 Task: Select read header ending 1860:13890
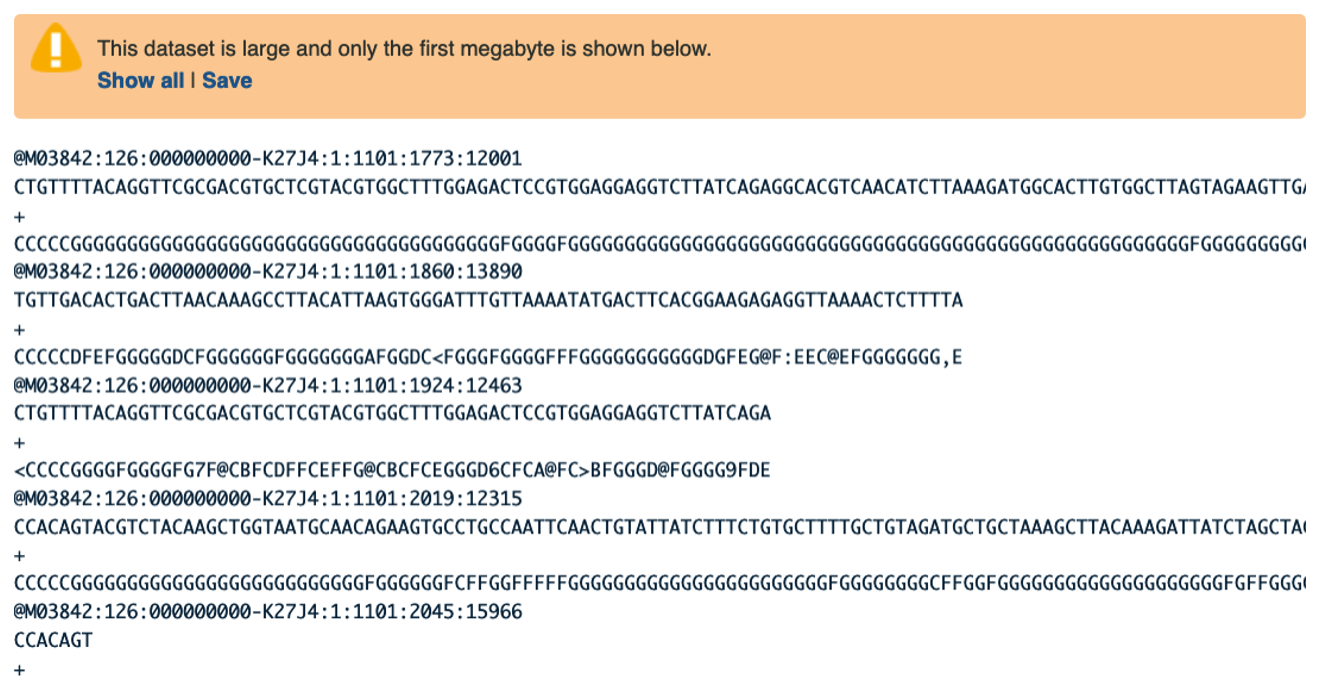tap(268, 272)
